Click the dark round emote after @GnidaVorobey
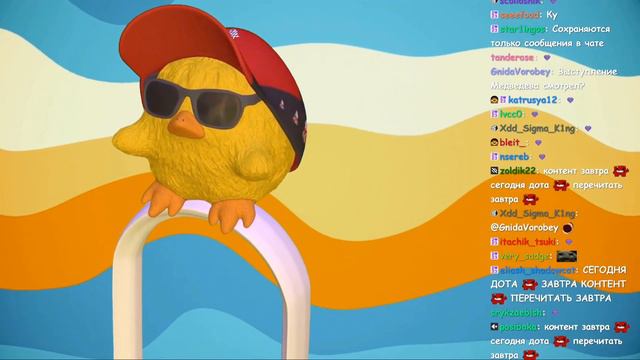 tap(568, 228)
